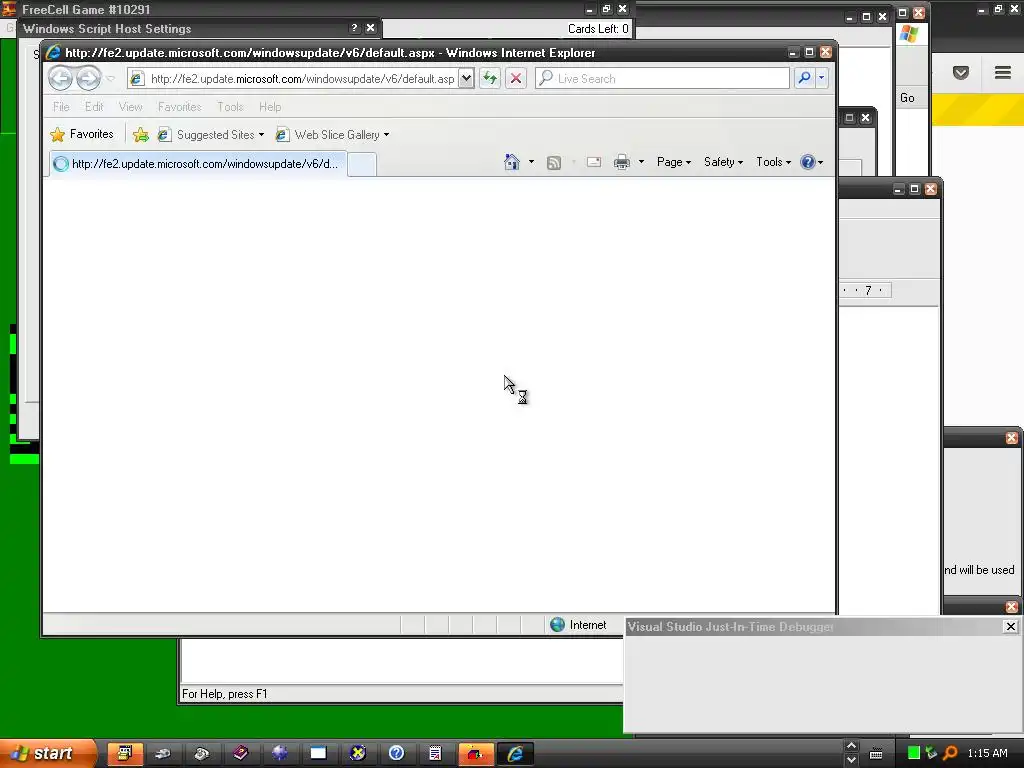Image resolution: width=1024 pixels, height=768 pixels.
Task: Expand the Home button dropdown arrow
Action: (x=531, y=162)
